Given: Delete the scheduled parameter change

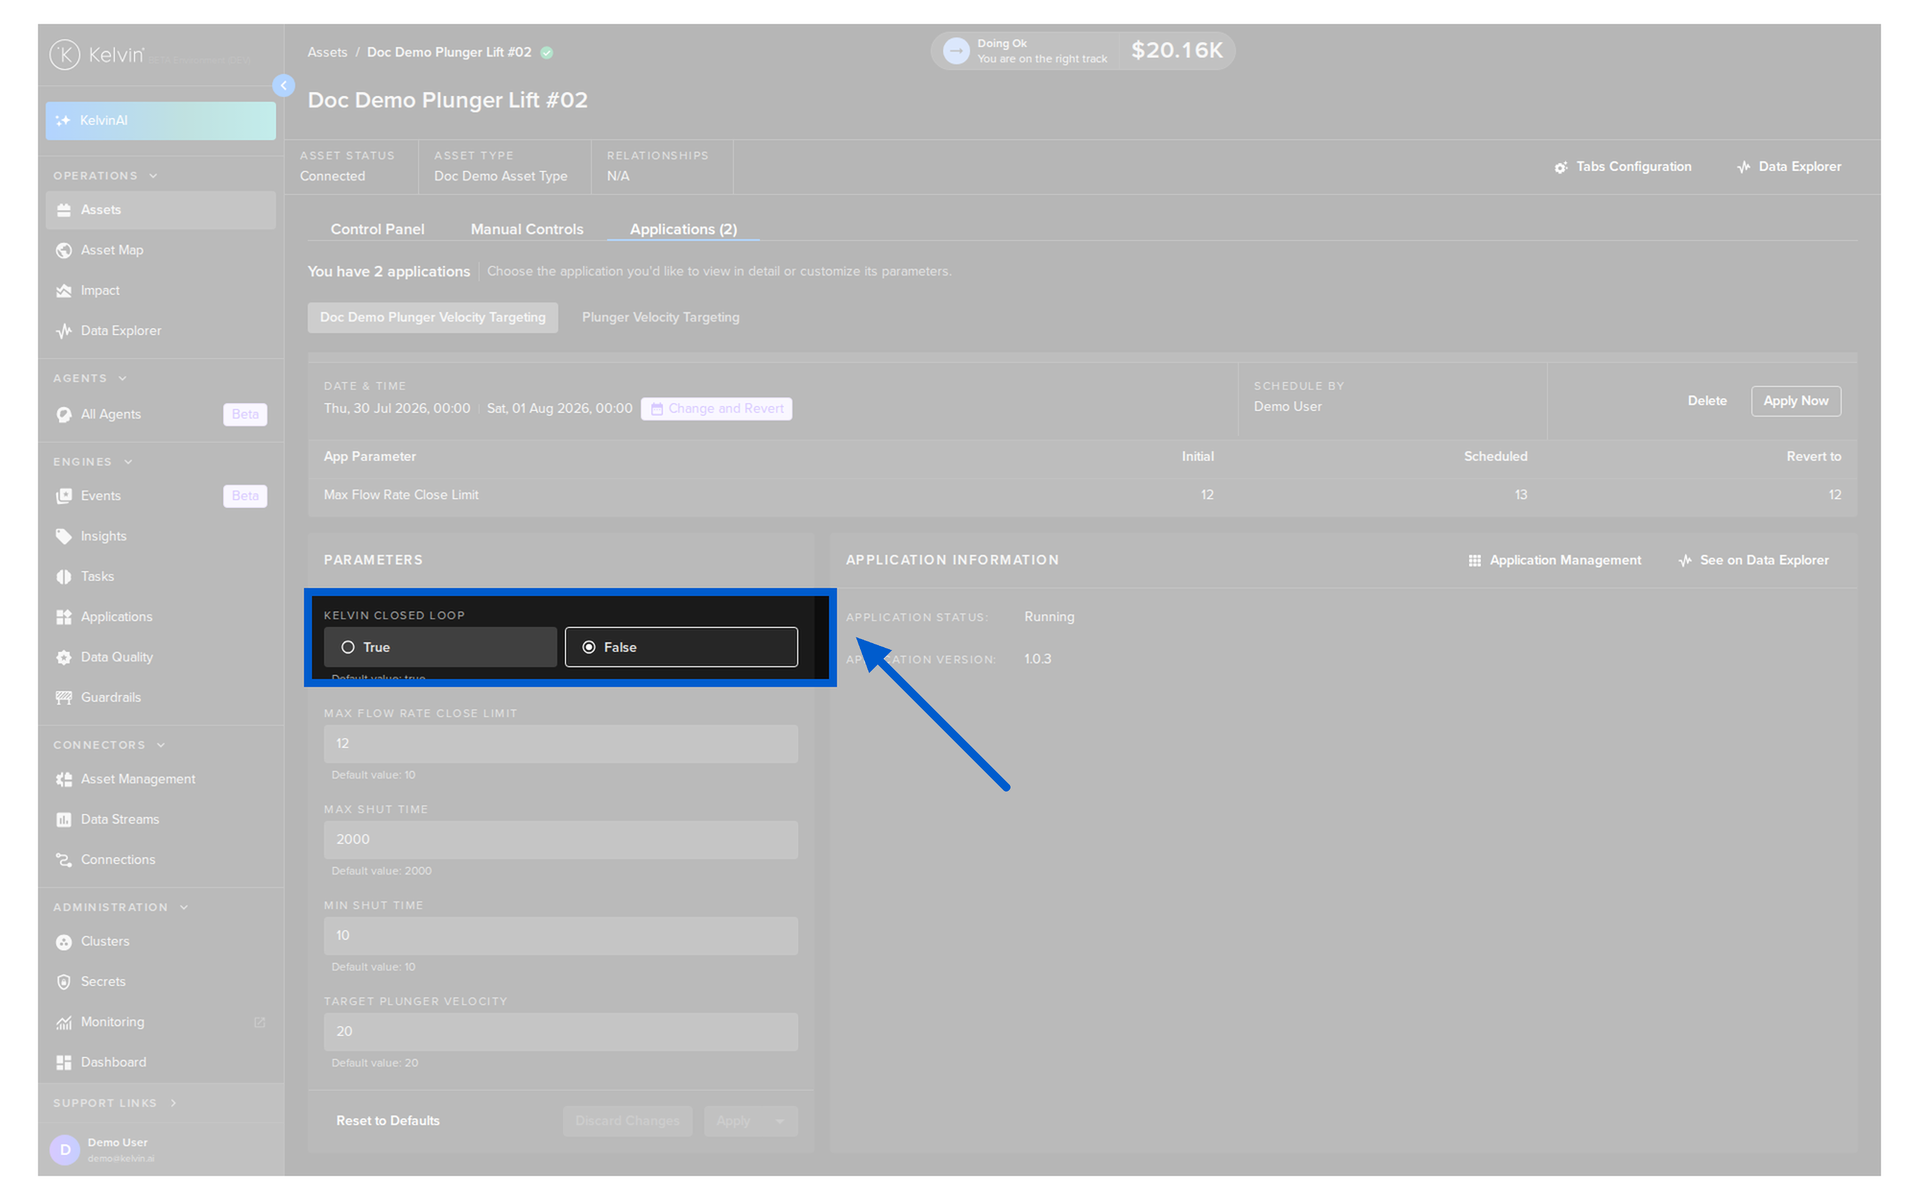Looking at the screenshot, I should pyautogui.click(x=1707, y=401).
